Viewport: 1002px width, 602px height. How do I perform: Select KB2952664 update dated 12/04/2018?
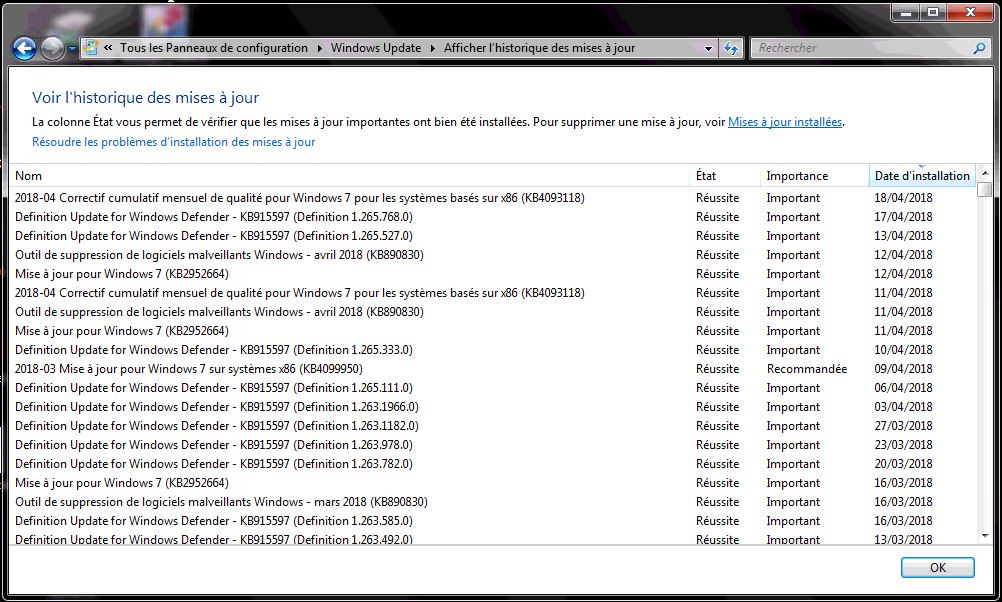(492, 274)
